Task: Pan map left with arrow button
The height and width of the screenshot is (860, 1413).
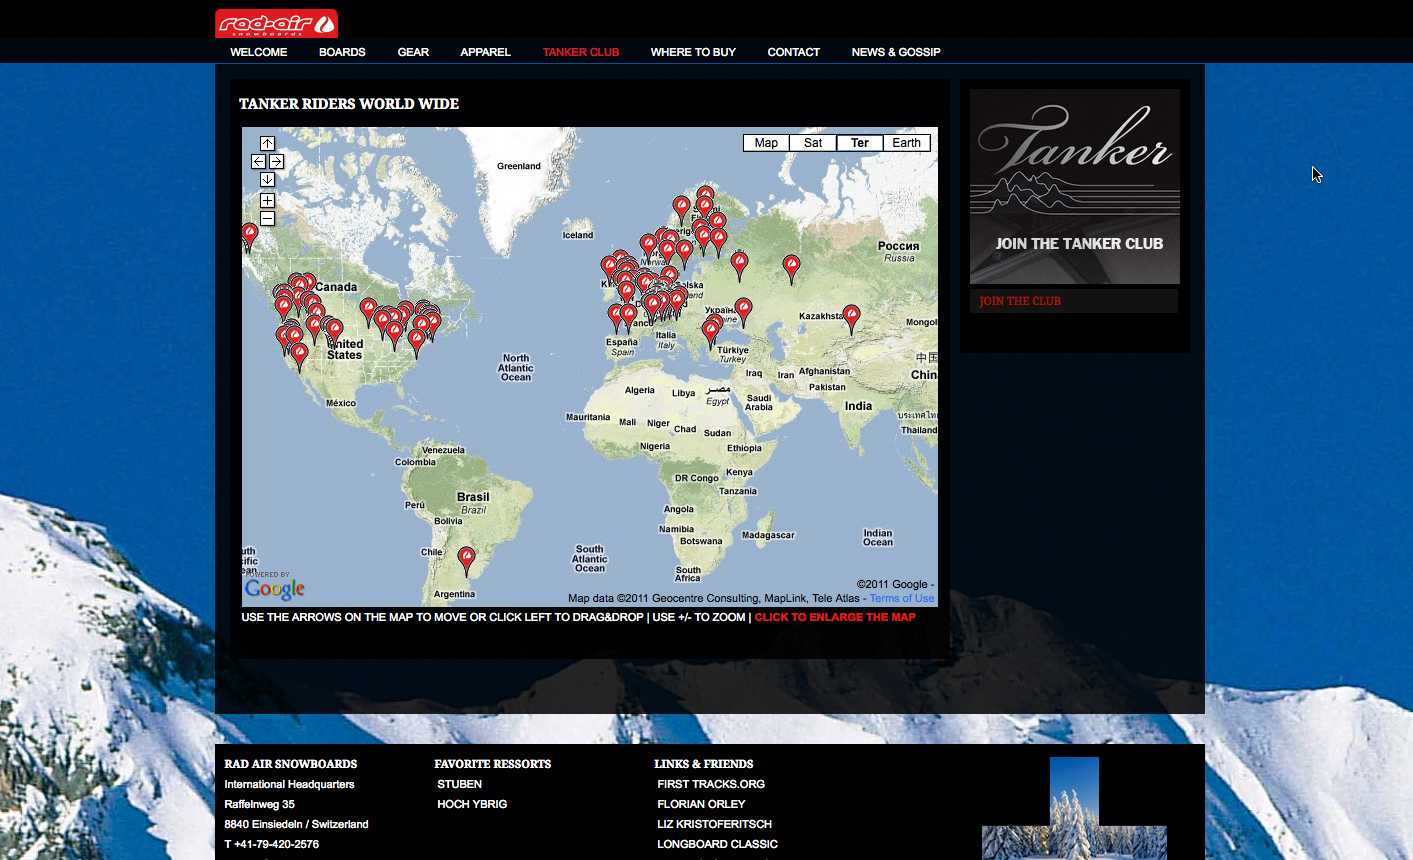Action: pos(258,161)
